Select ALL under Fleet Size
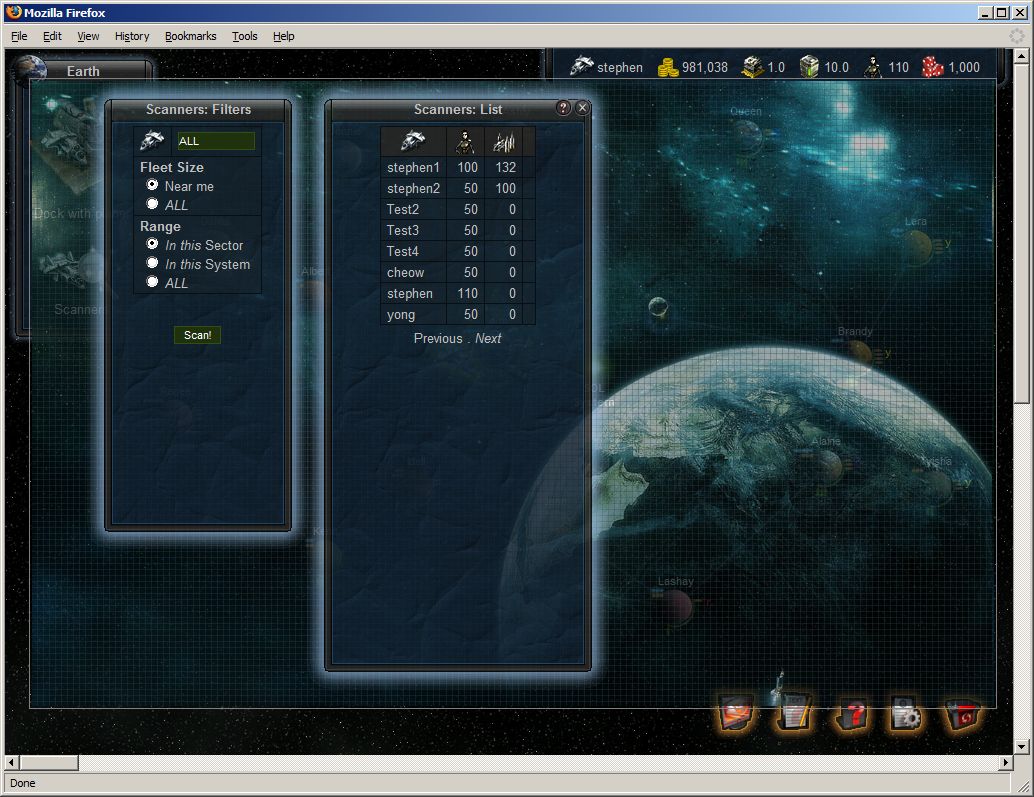This screenshot has height=797, width=1034. click(152, 204)
